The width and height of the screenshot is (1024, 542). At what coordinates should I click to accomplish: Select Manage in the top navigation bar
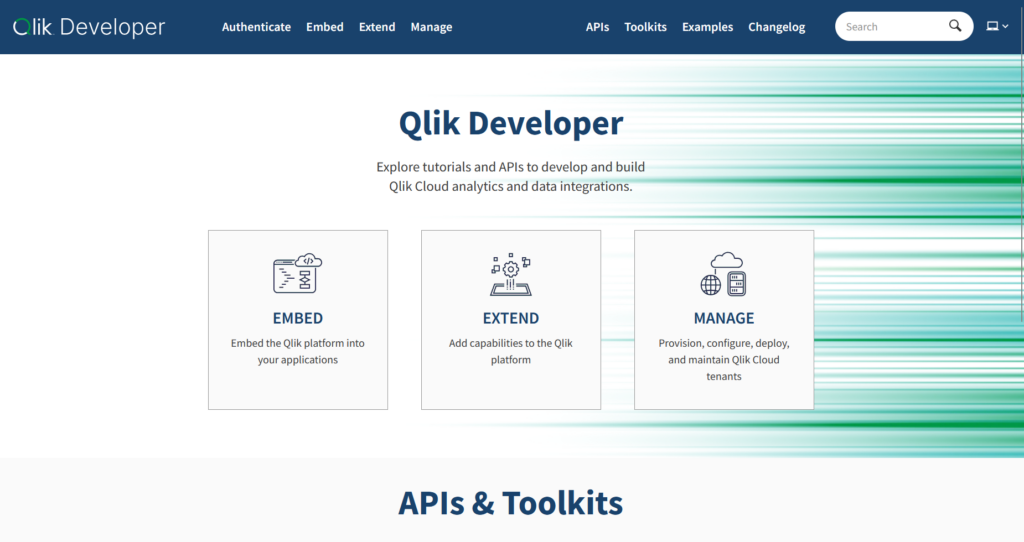pos(431,27)
